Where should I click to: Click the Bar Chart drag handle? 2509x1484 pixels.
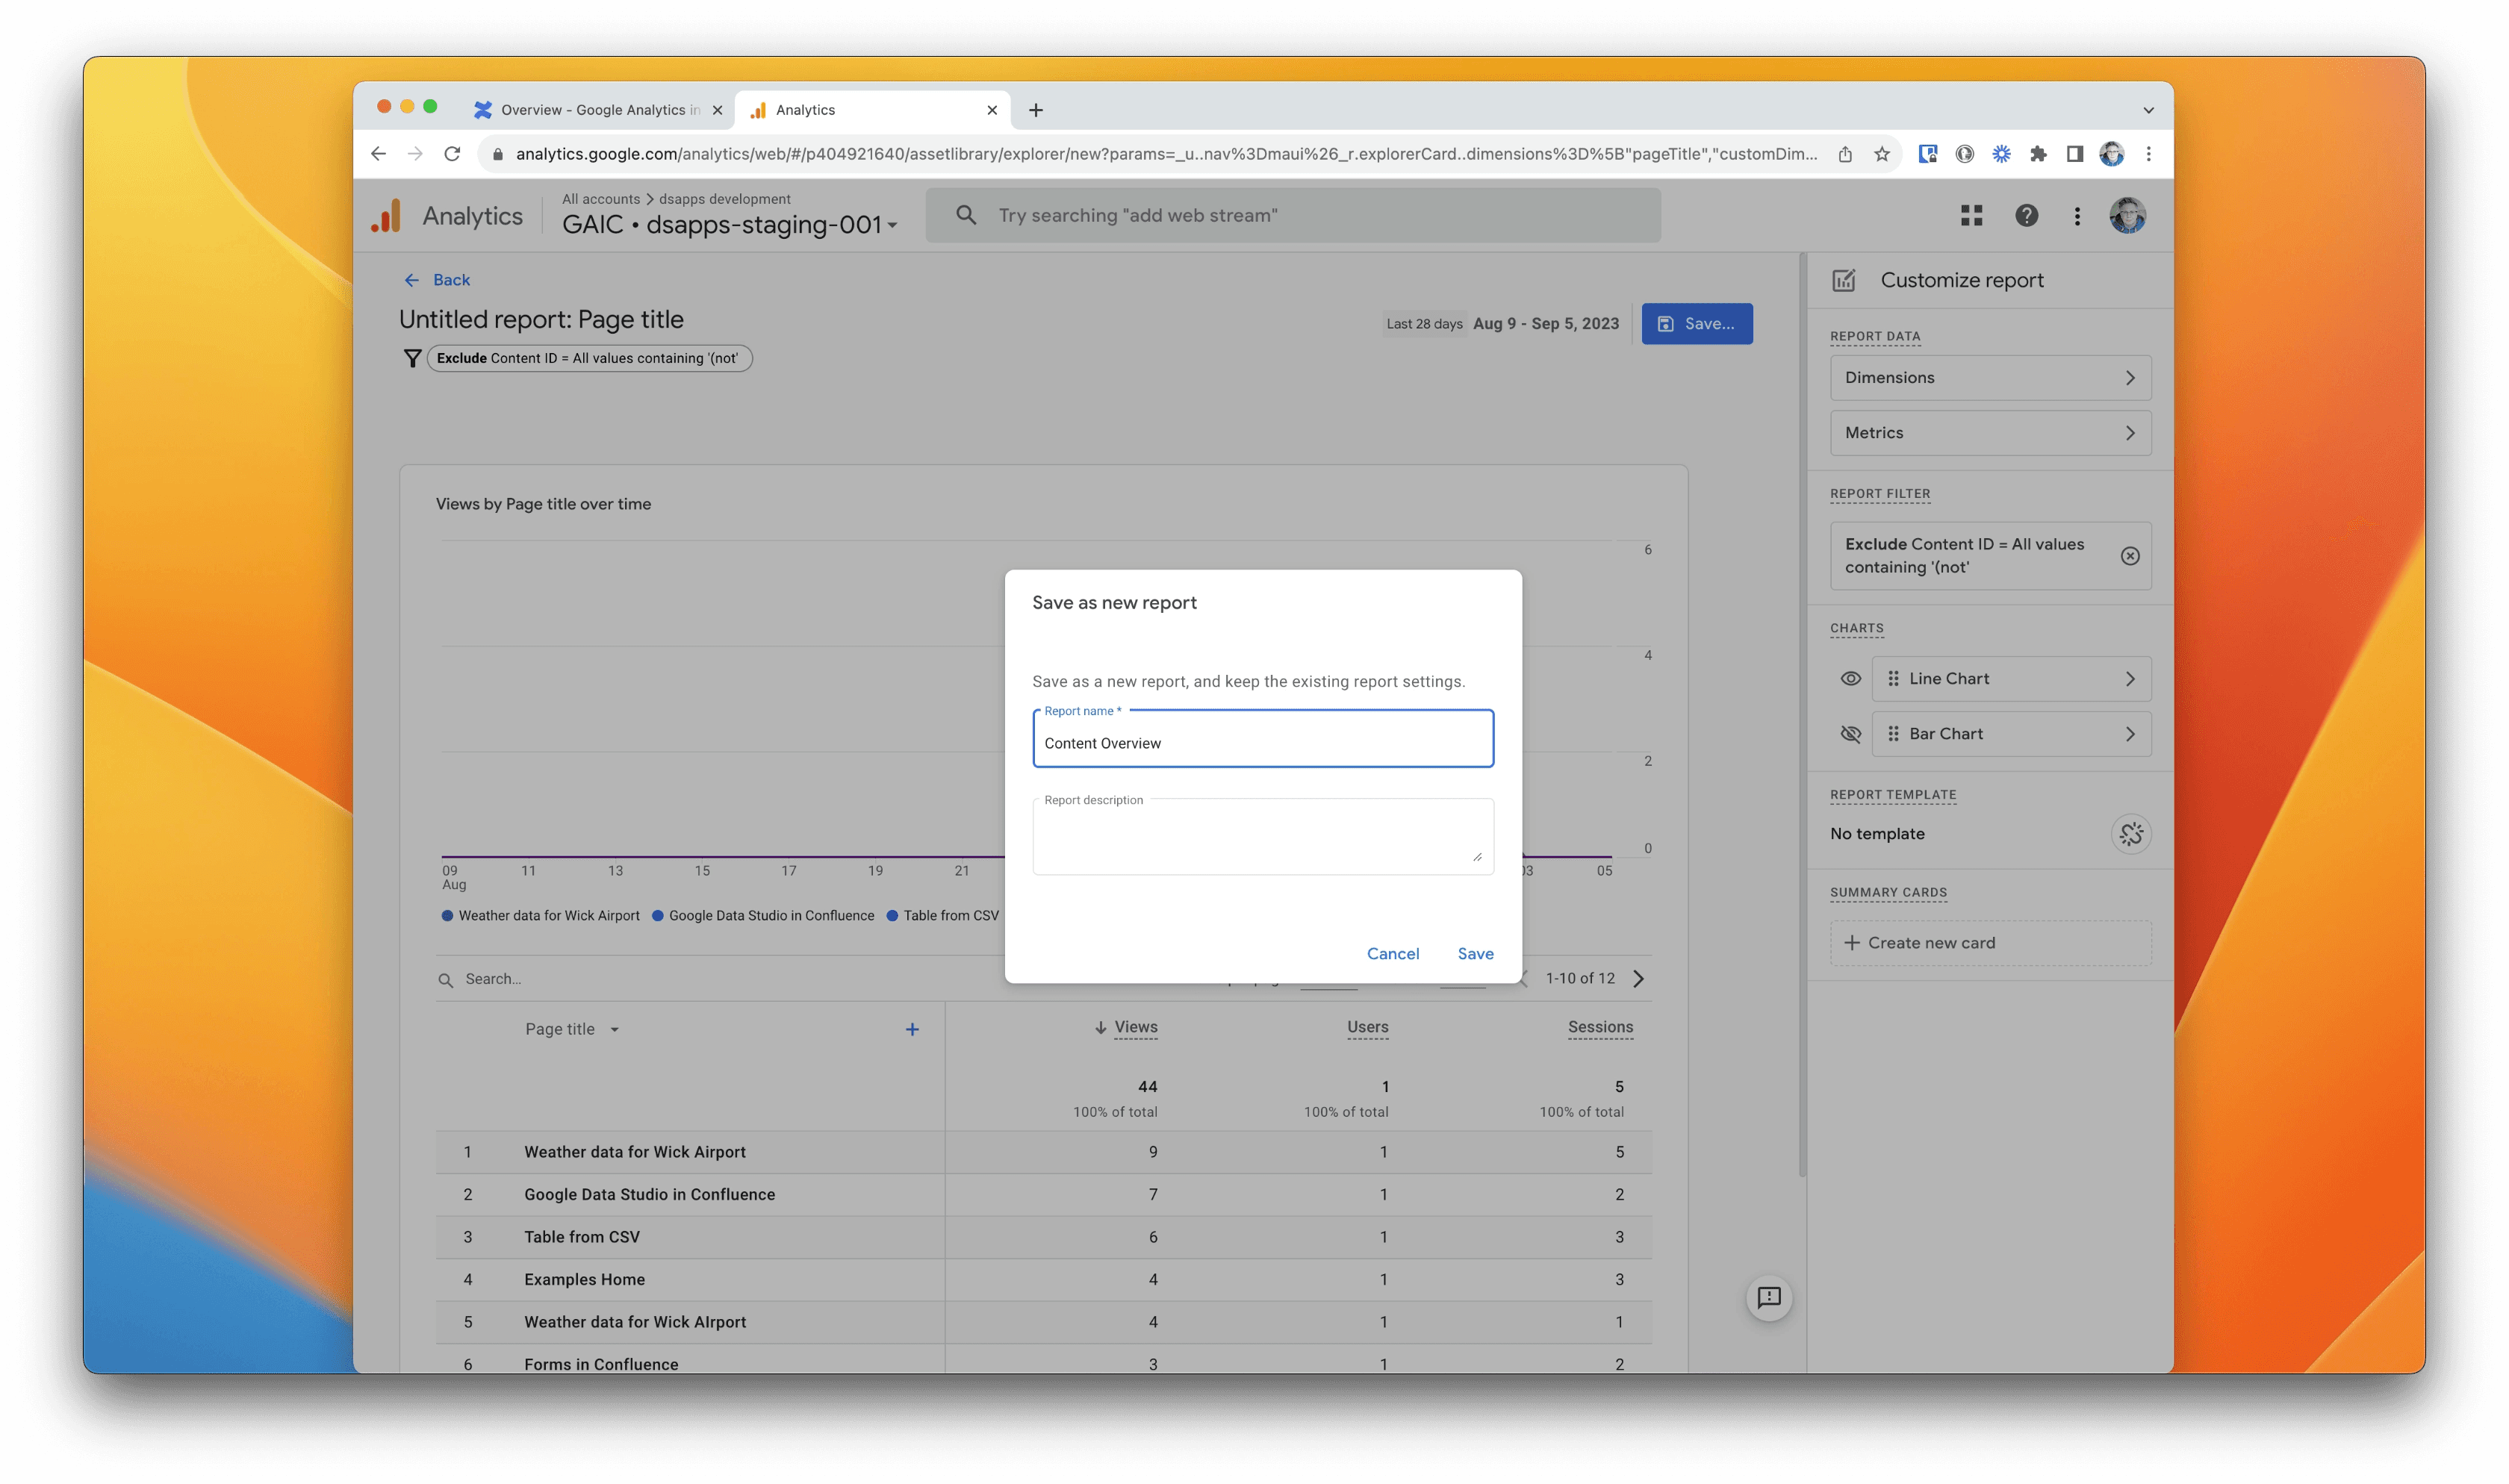[x=1893, y=734]
